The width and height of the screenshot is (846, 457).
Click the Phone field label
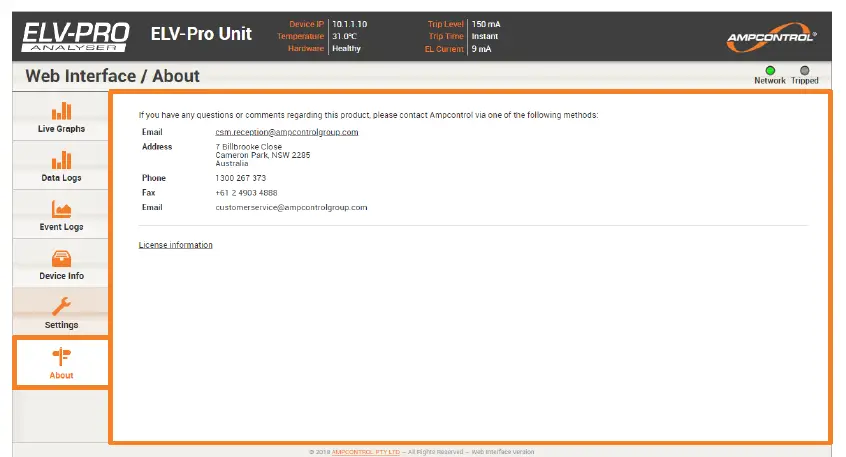(x=154, y=178)
